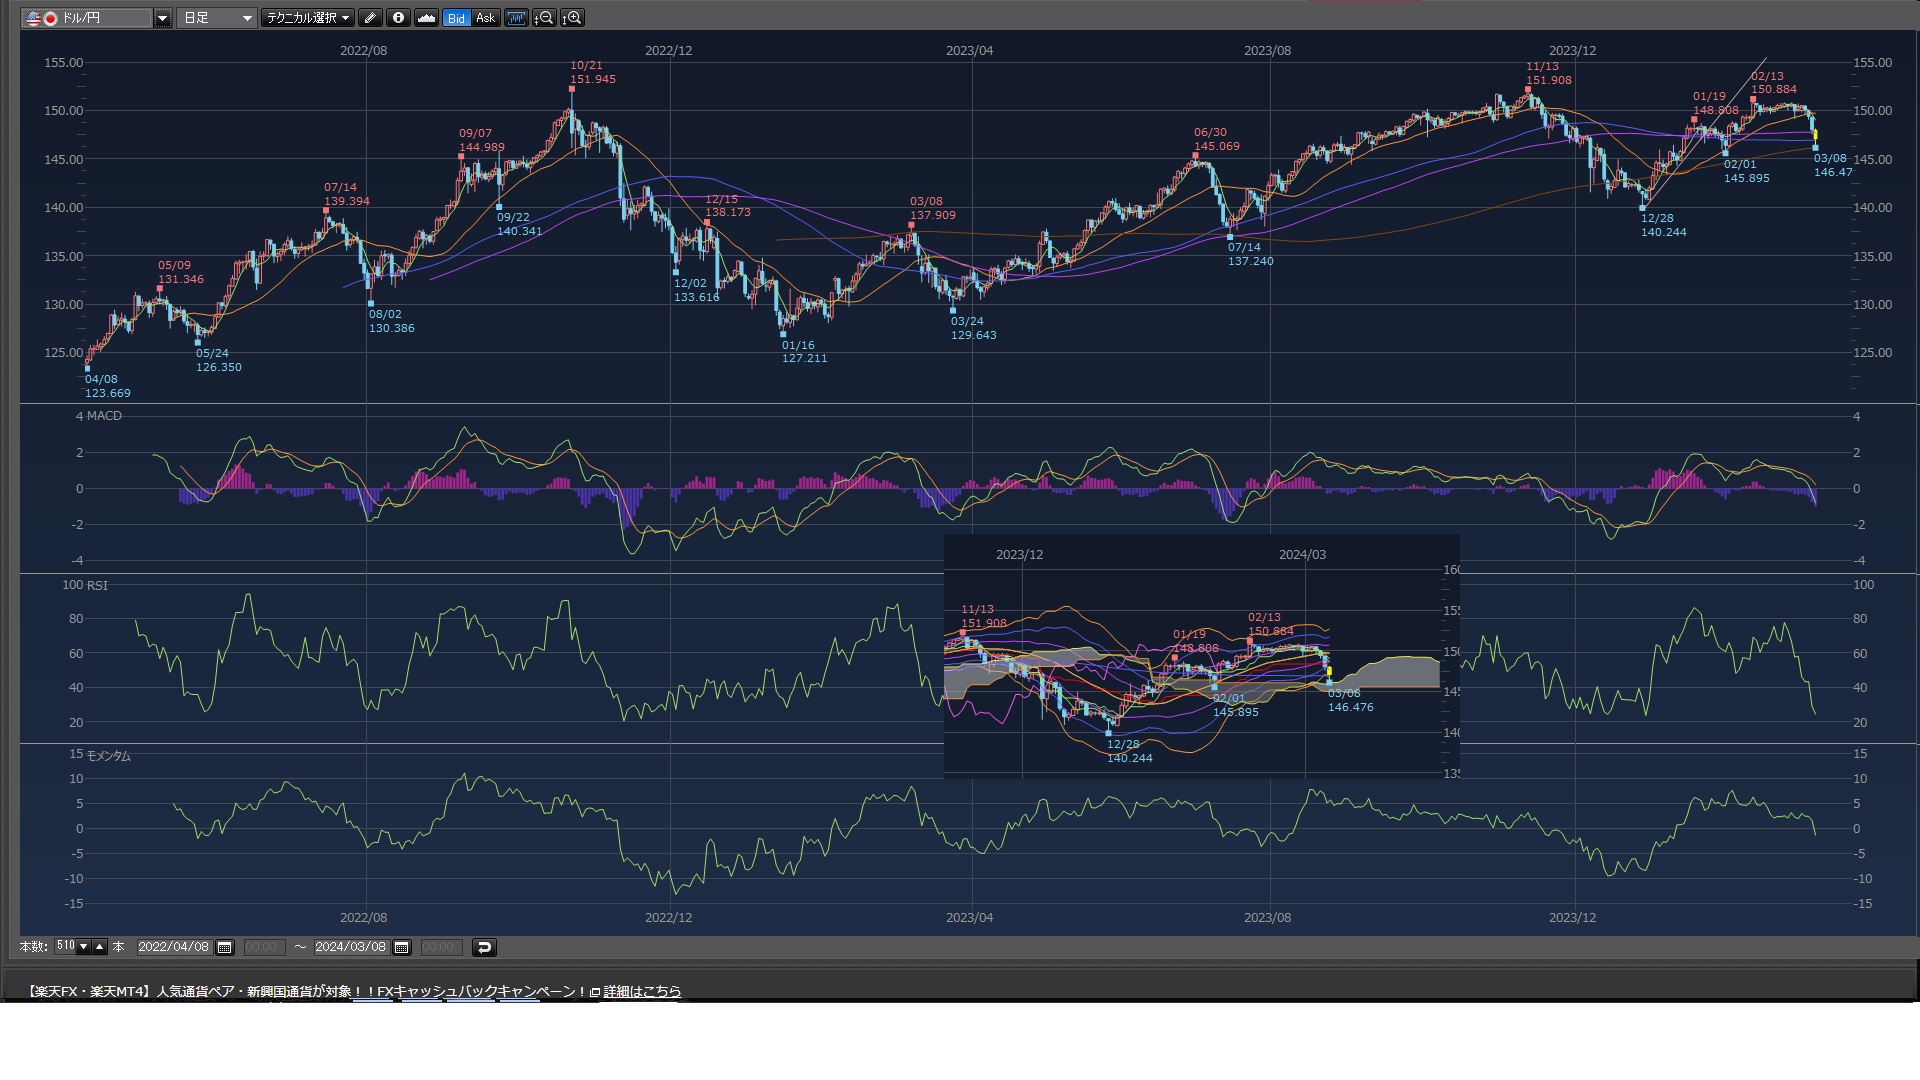The image size is (1920, 1080).
Task: Open start date calendar picker
Action: click(225, 947)
